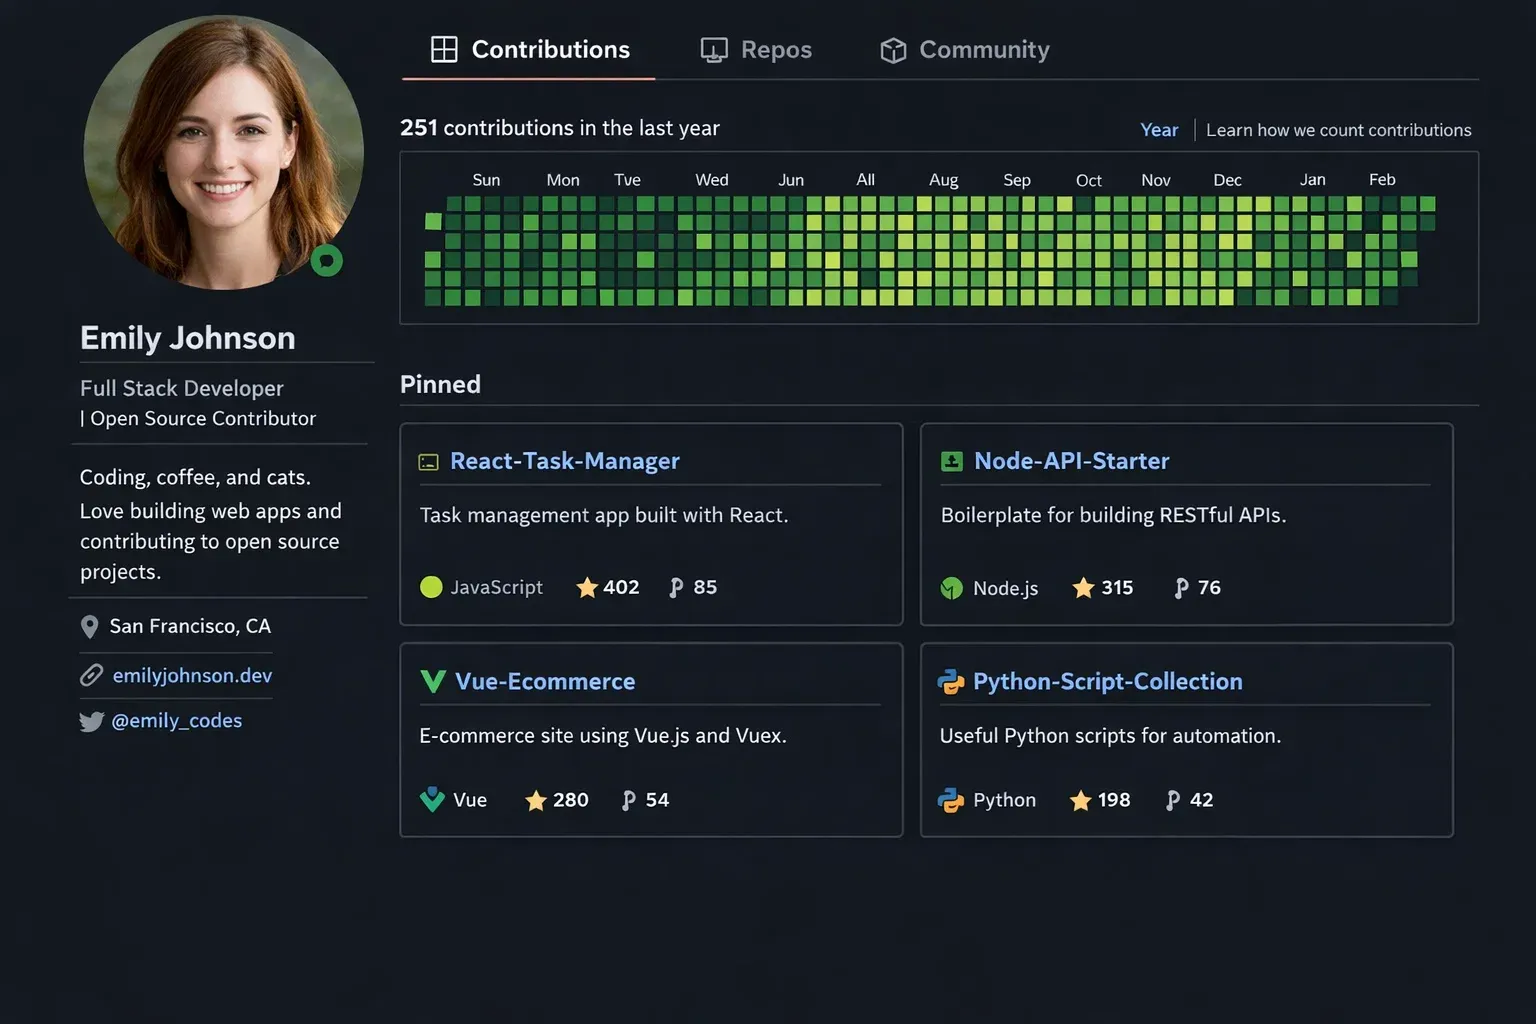Click the Node-API-Starter repo icon
This screenshot has width=1536, height=1024.
coord(951,461)
